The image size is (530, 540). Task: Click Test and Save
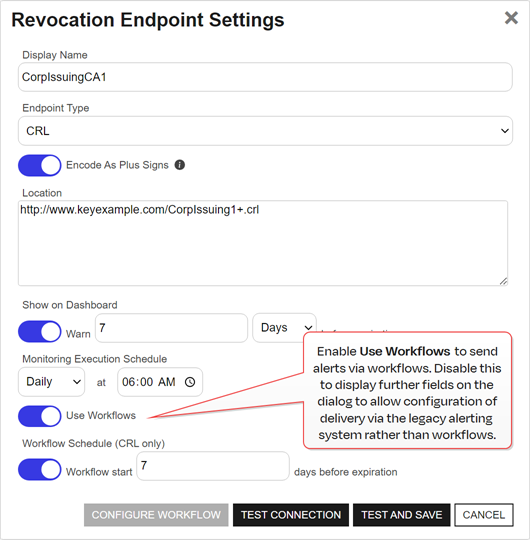click(402, 515)
